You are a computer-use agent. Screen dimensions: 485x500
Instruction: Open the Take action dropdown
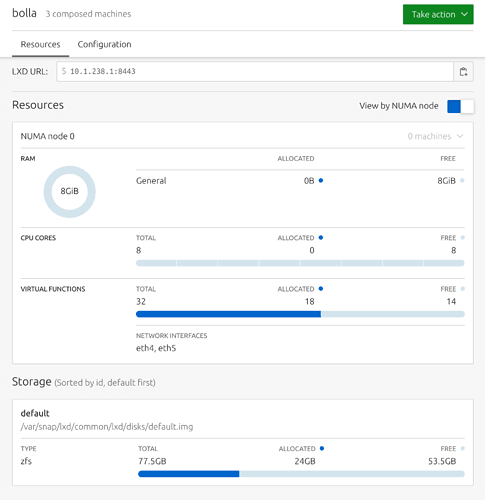pos(438,14)
